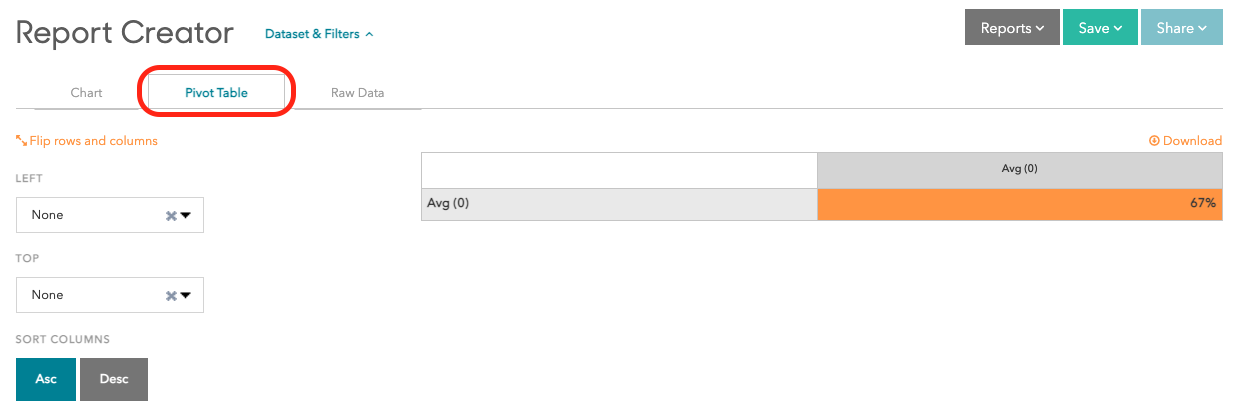Click the orange 67% table cell
The height and width of the screenshot is (412, 1242).
[x=1019, y=204]
